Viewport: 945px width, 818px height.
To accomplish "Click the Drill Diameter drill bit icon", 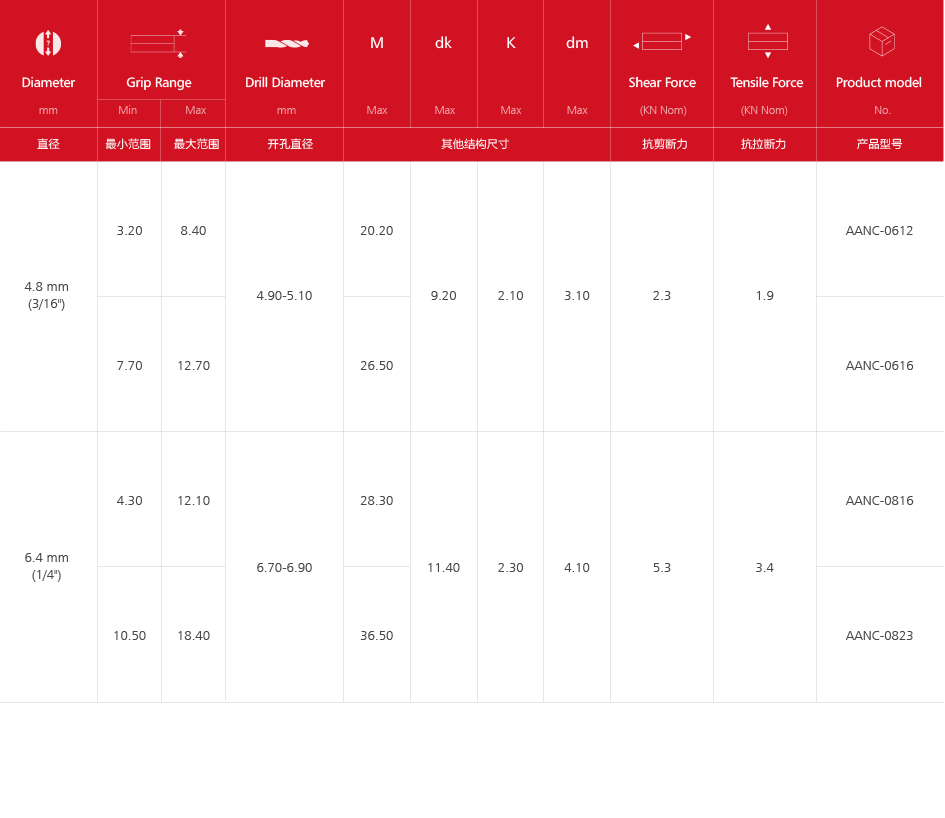I will click(286, 43).
